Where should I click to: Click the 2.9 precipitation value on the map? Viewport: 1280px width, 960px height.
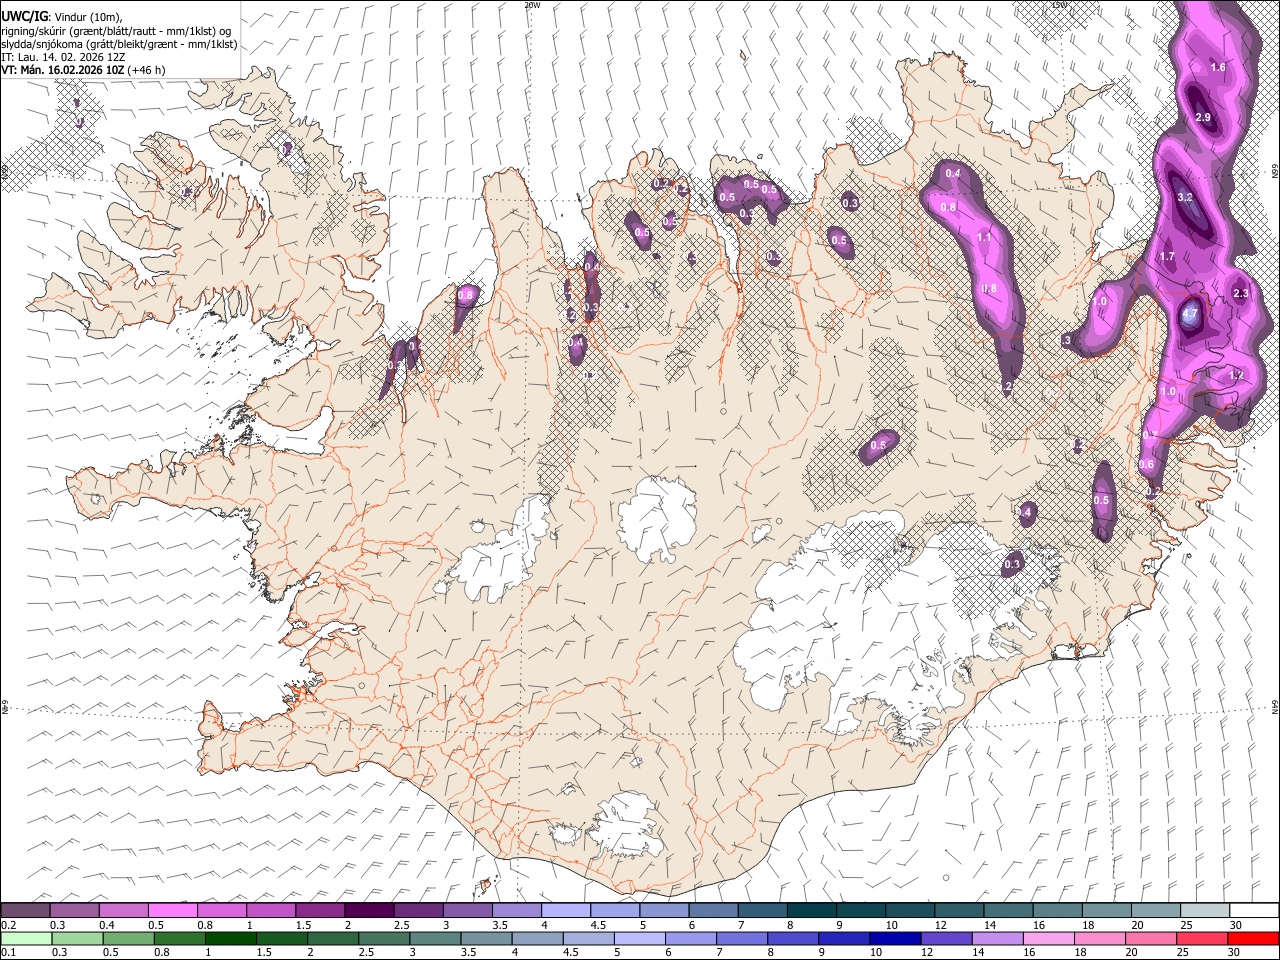pyautogui.click(x=1203, y=118)
